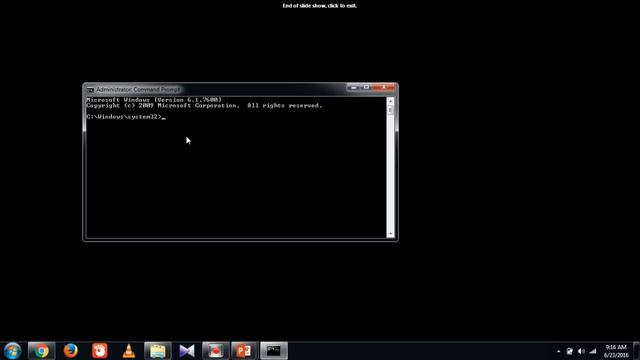Close the Command Prompt window
640x360 pixels.
point(384,87)
